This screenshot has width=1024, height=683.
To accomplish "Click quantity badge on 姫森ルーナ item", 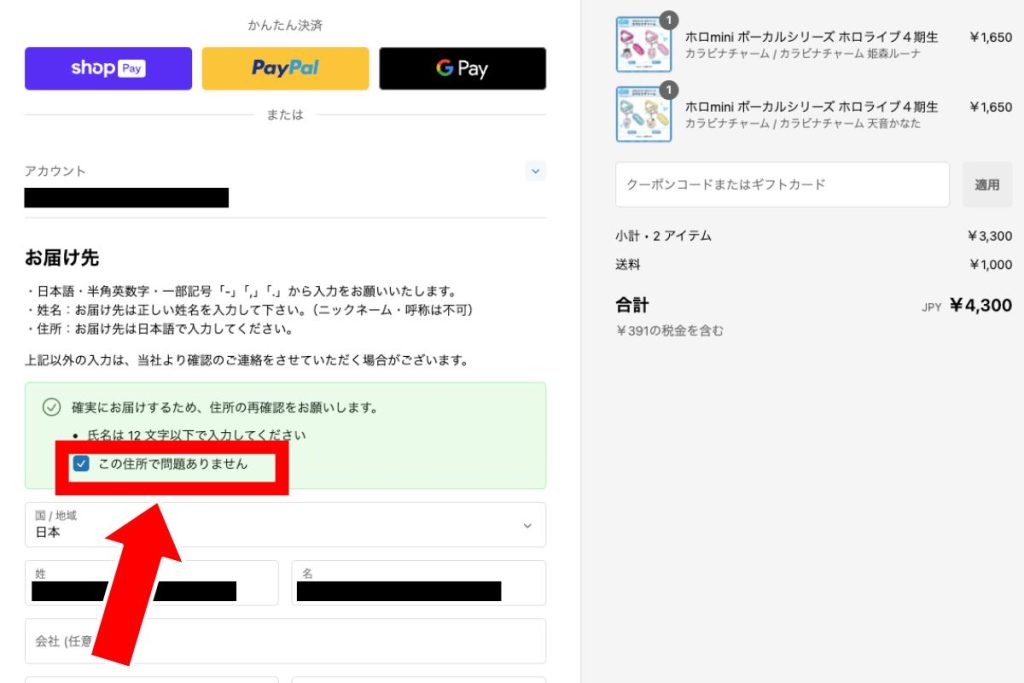I will coord(669,19).
